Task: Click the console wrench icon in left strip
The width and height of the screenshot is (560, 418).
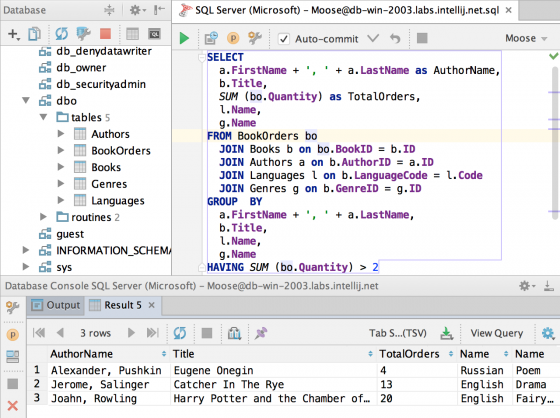Action: [x=13, y=308]
